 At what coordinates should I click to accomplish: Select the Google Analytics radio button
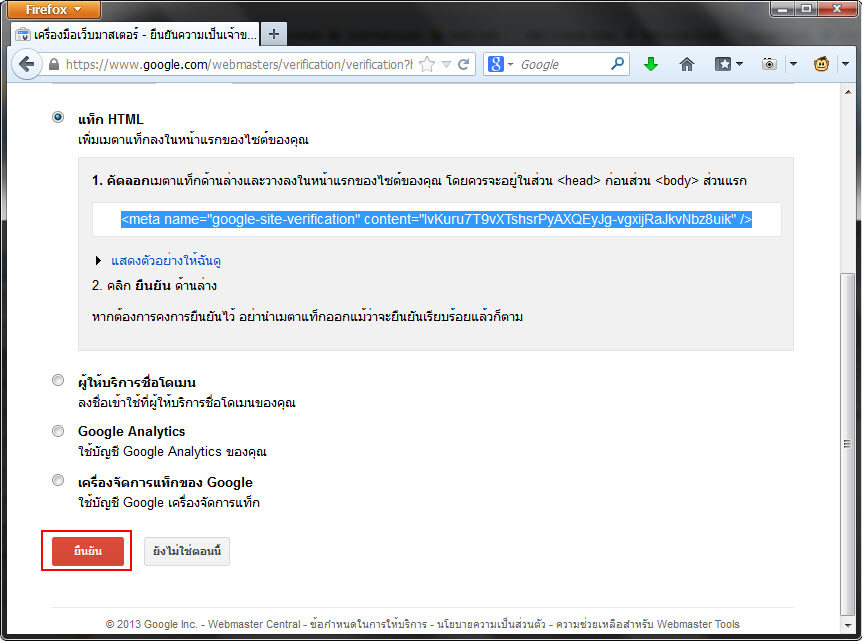pos(58,431)
